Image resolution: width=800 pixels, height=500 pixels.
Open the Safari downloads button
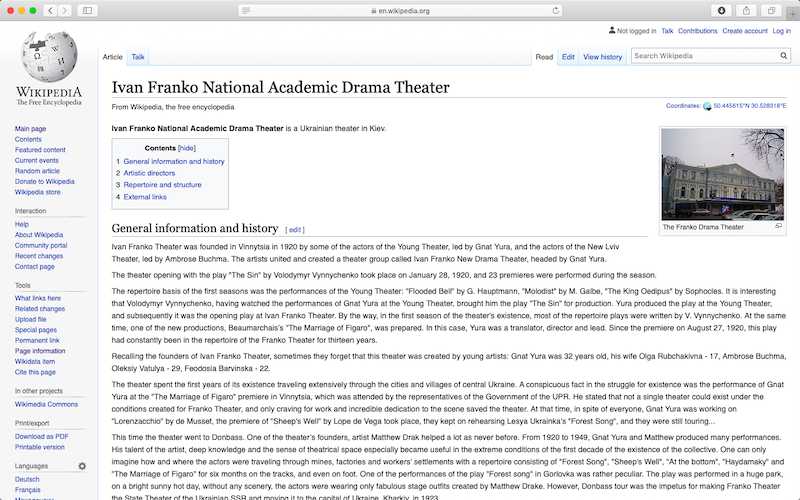[x=721, y=10]
